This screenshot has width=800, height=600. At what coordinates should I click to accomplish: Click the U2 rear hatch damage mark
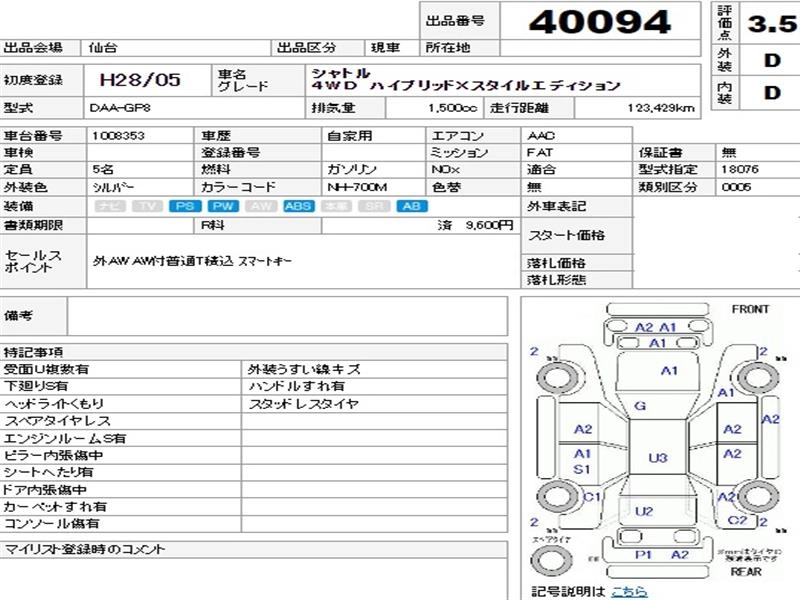[644, 512]
